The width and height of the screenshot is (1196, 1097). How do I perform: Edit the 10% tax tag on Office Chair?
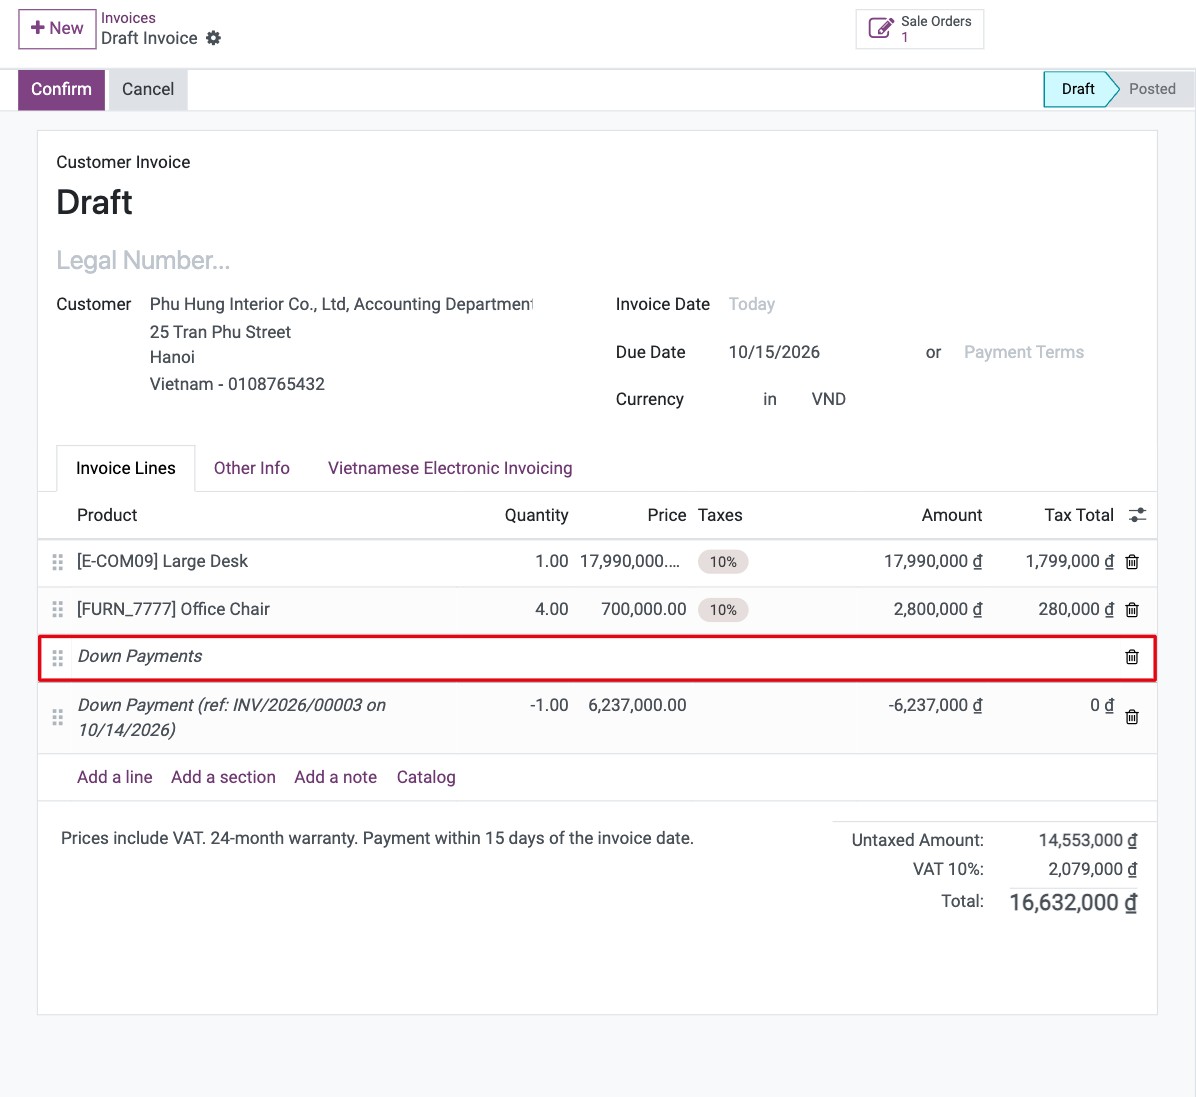(x=723, y=610)
